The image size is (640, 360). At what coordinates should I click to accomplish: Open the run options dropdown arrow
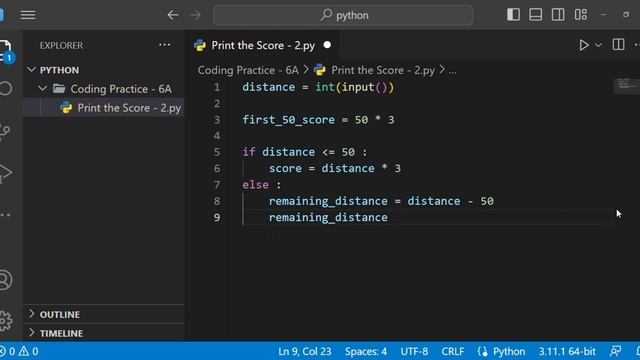[598, 45]
